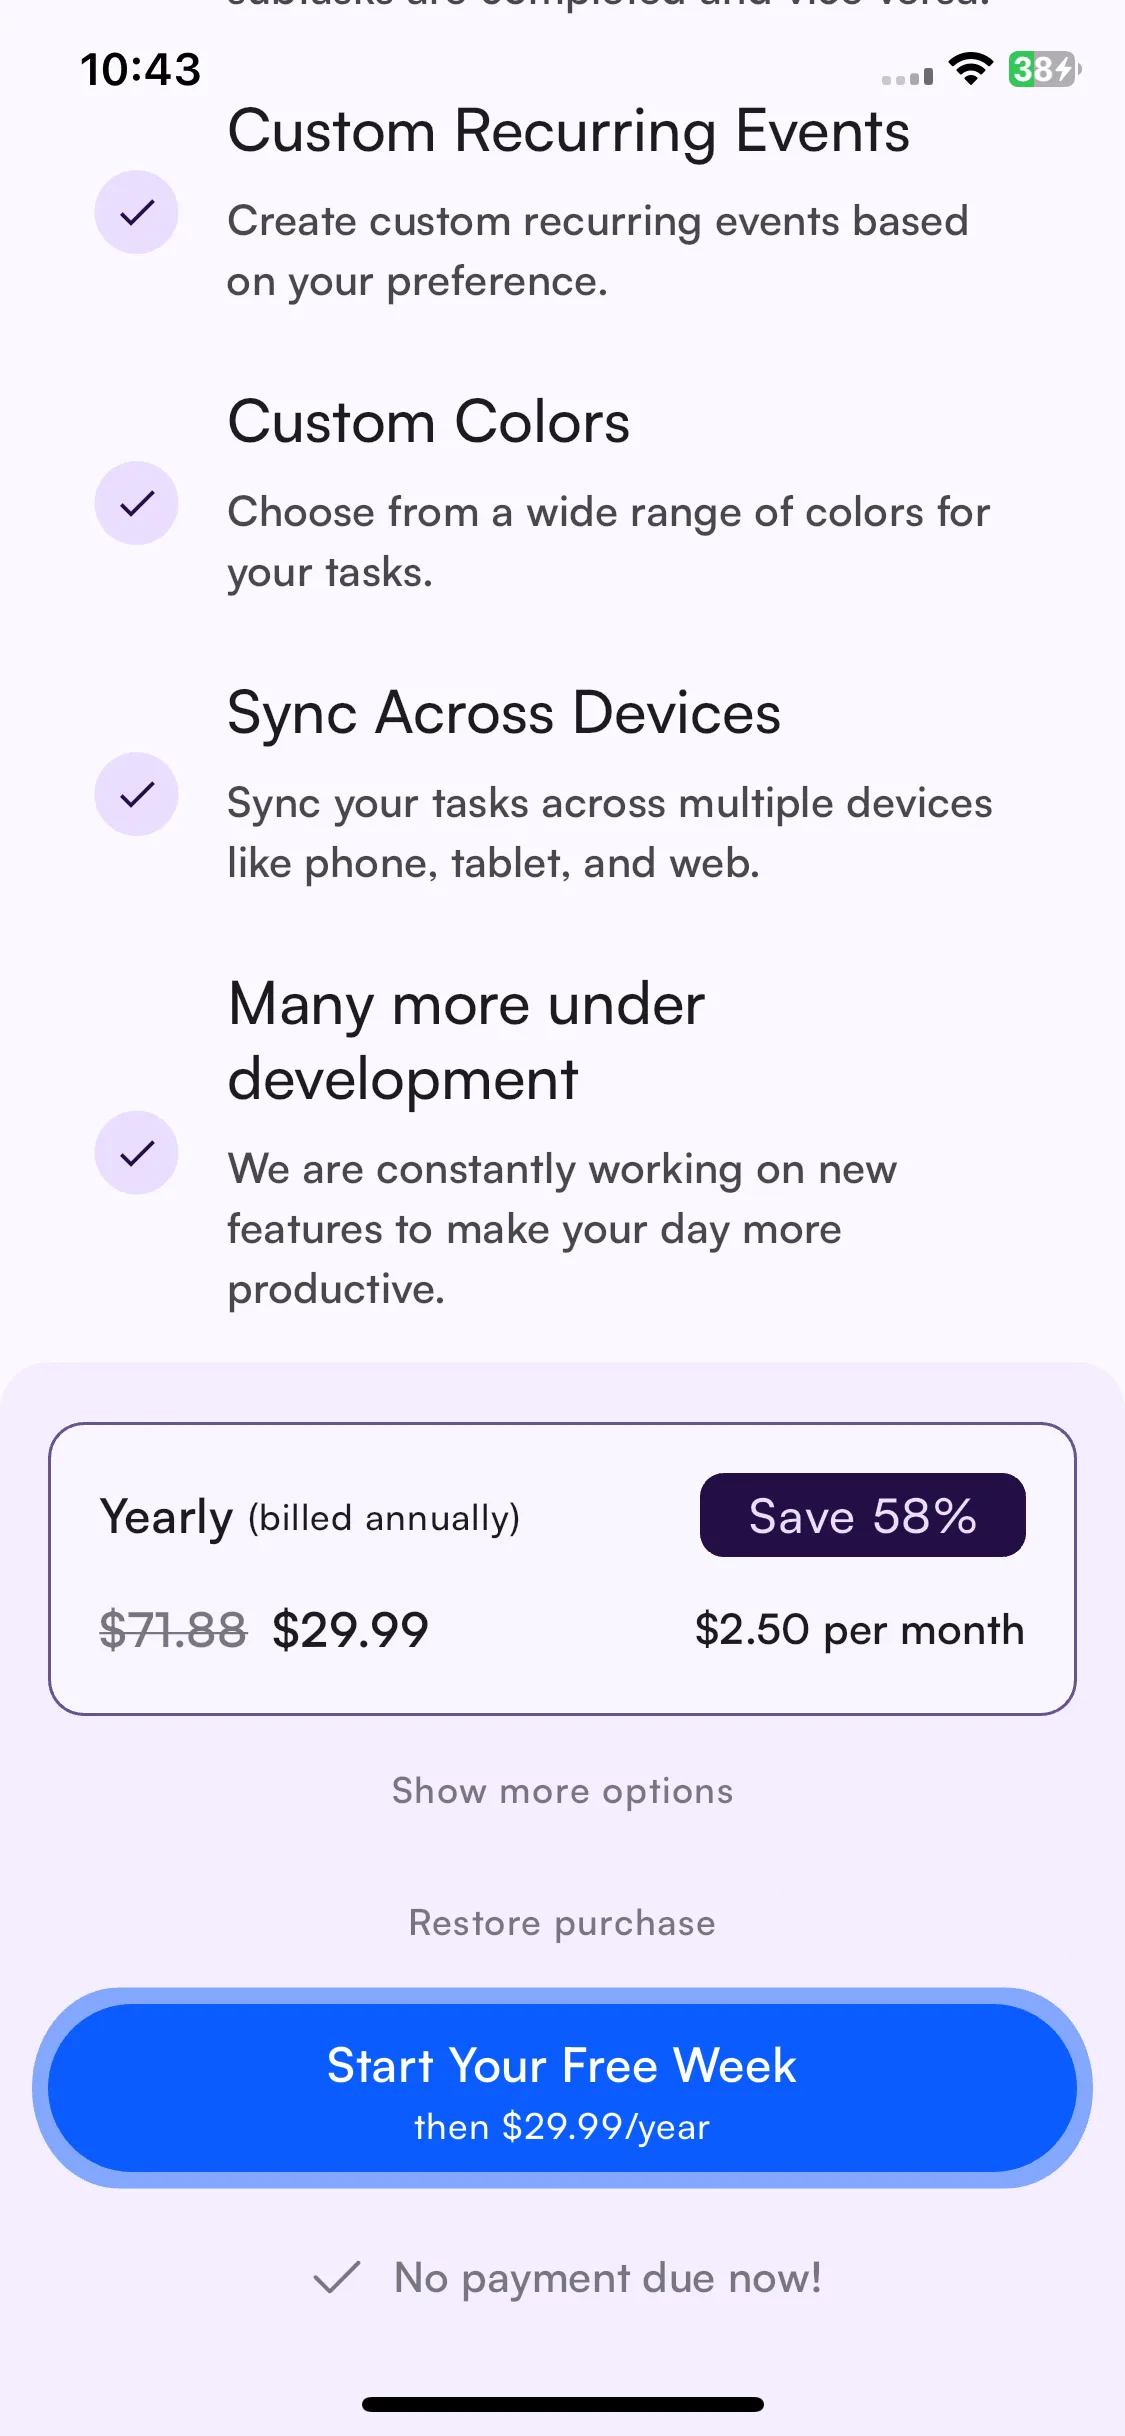Click the crossed-out $71.88 price
Image resolution: width=1125 pixels, height=2436 pixels.
[x=173, y=1630]
